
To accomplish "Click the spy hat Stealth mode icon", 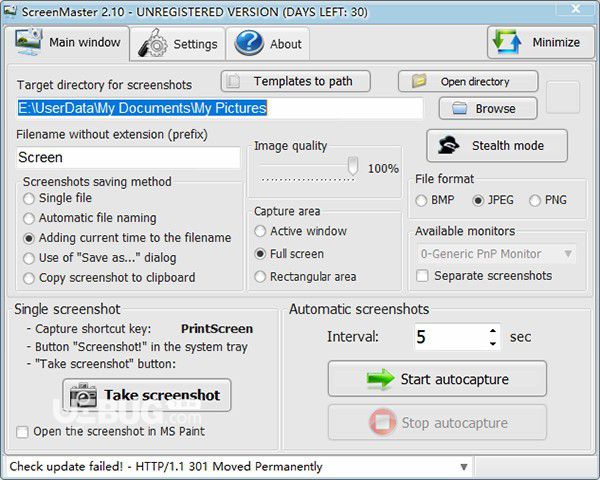I will point(448,145).
